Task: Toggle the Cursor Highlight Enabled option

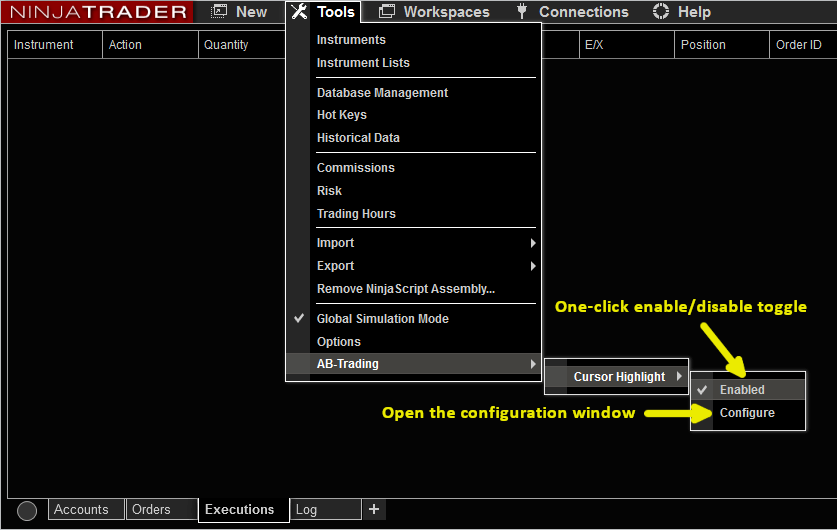Action: pos(742,390)
